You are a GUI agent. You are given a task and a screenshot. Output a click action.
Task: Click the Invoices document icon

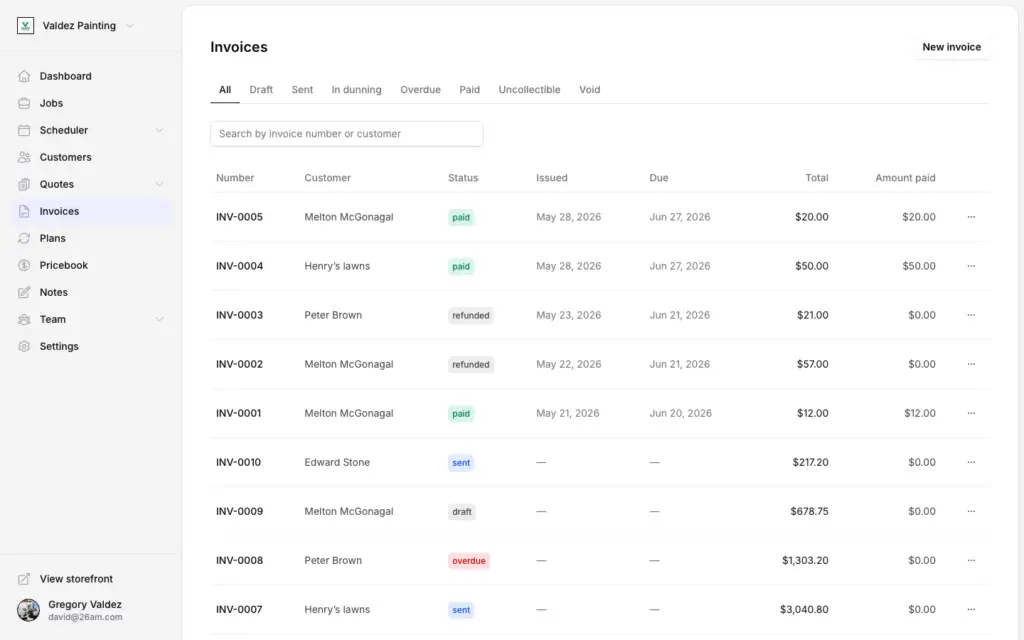click(24, 211)
